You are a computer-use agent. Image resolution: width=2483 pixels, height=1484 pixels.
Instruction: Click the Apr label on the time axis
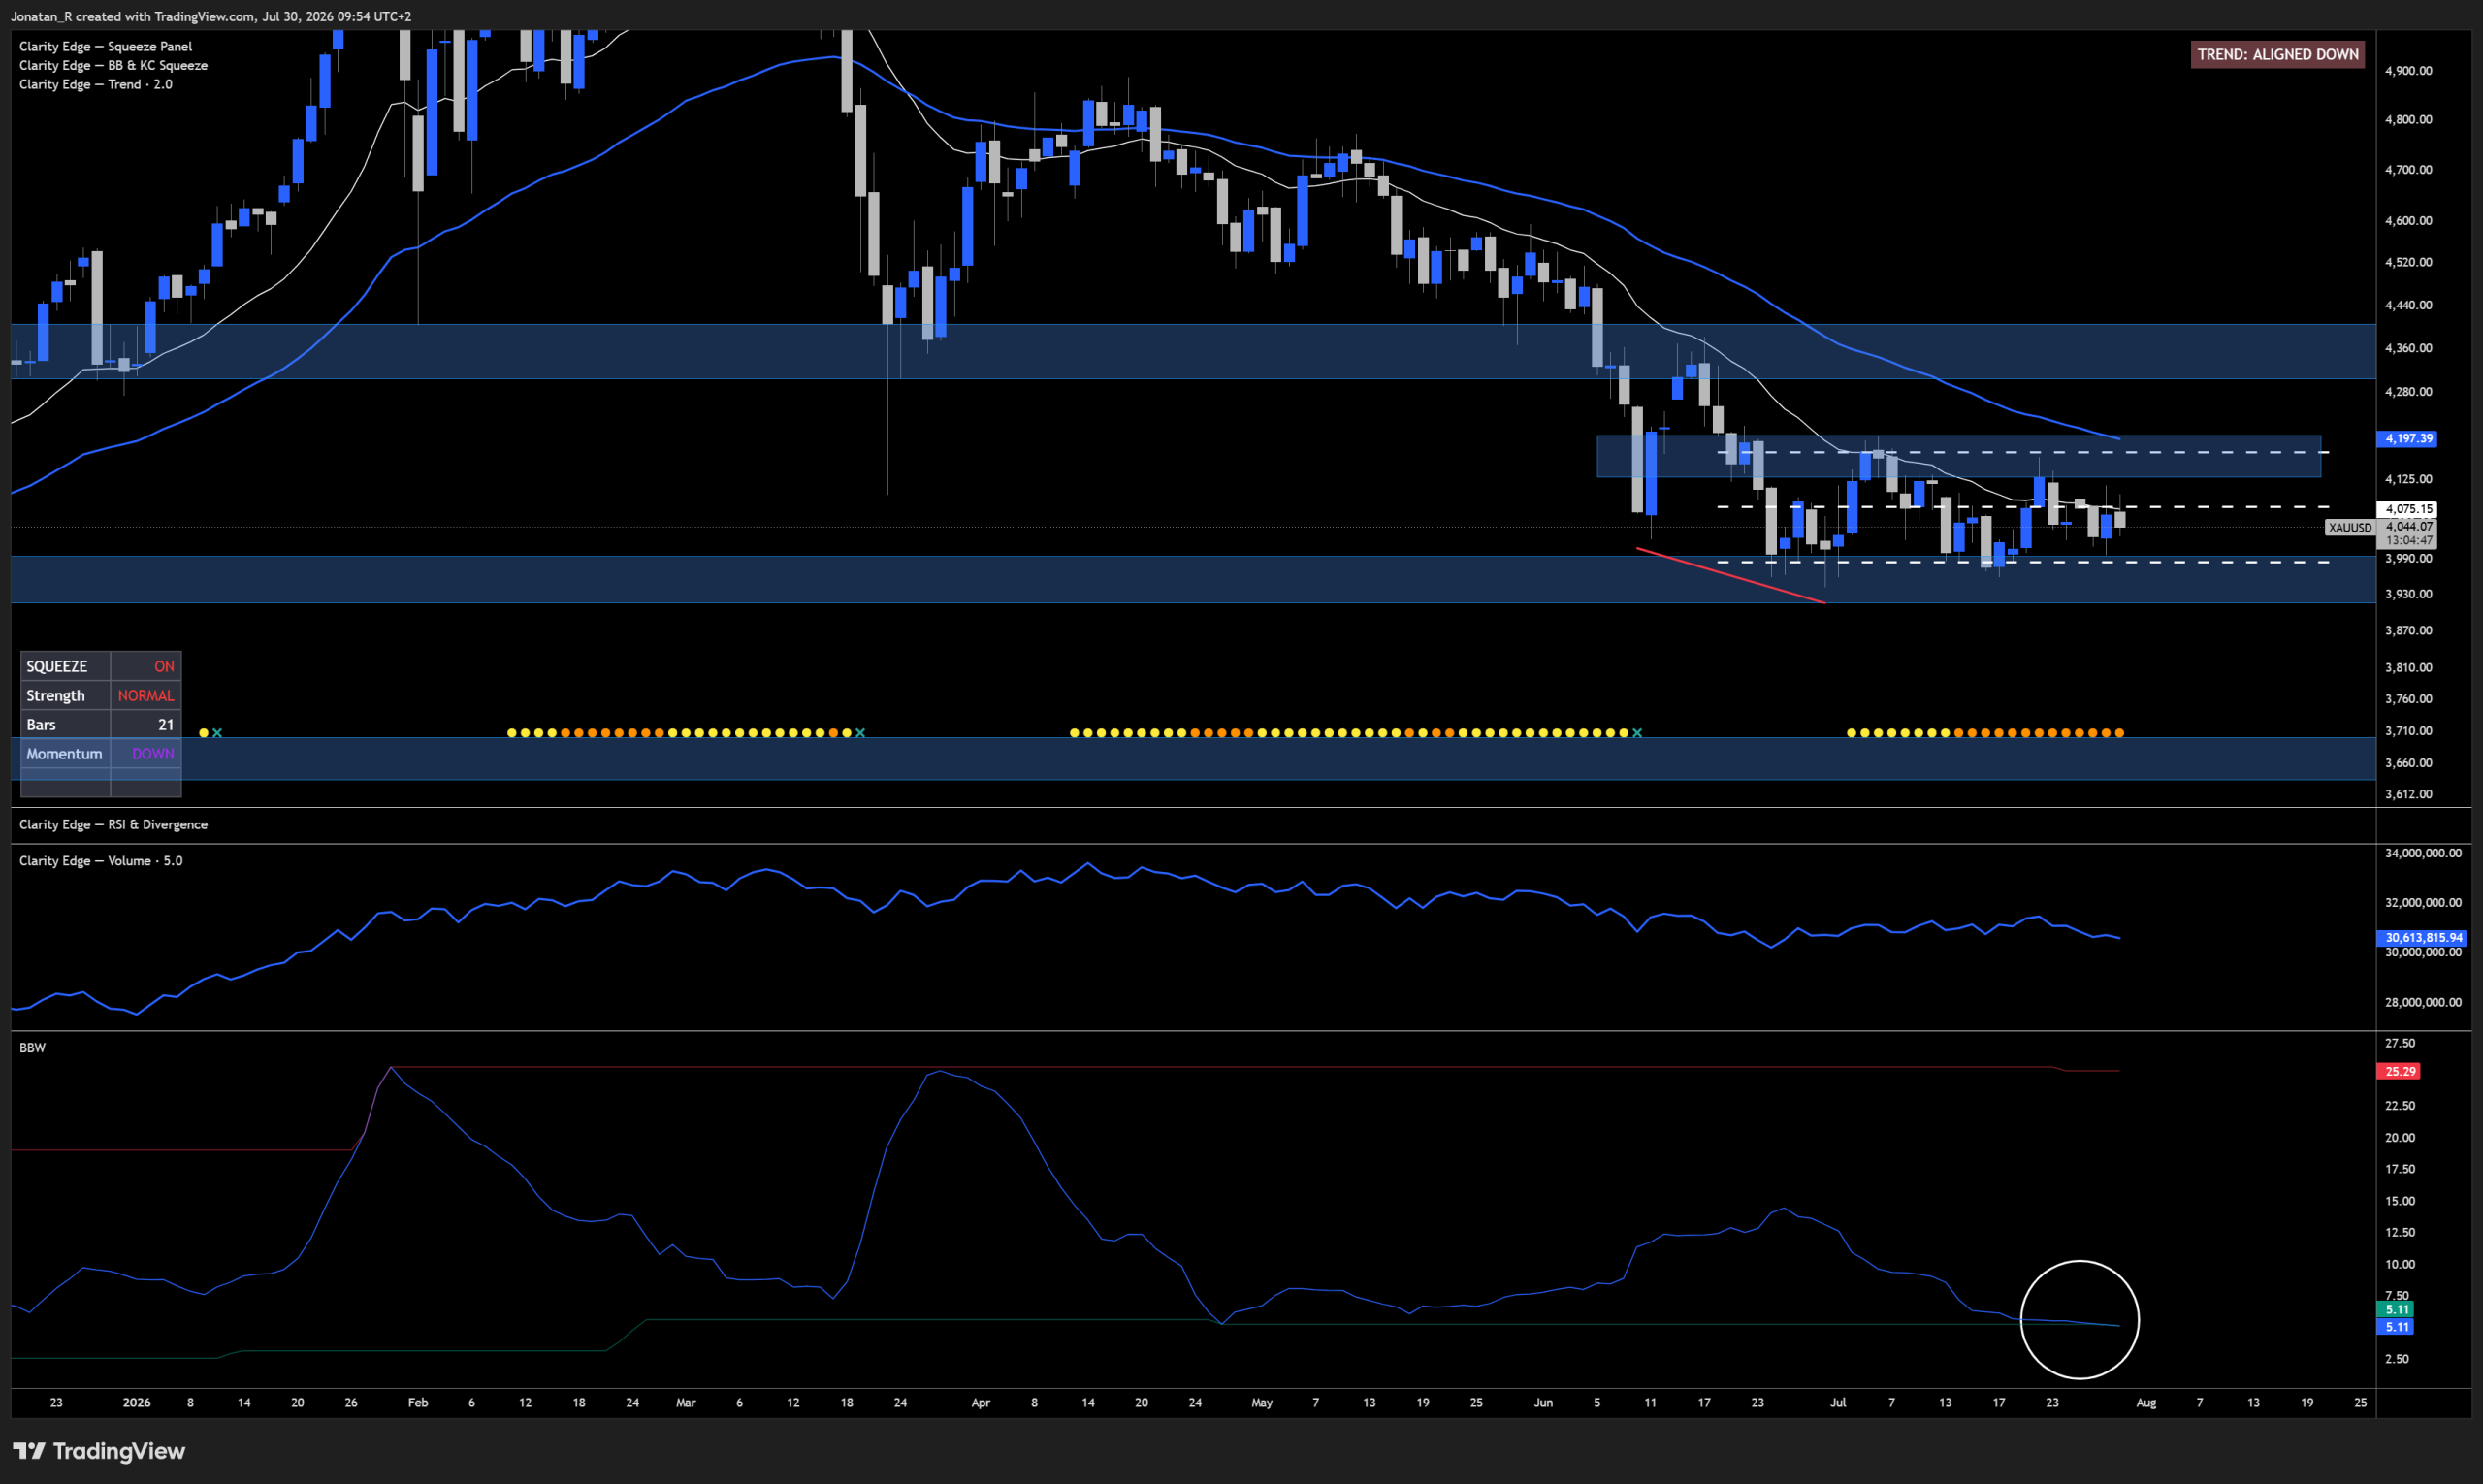tap(980, 1402)
